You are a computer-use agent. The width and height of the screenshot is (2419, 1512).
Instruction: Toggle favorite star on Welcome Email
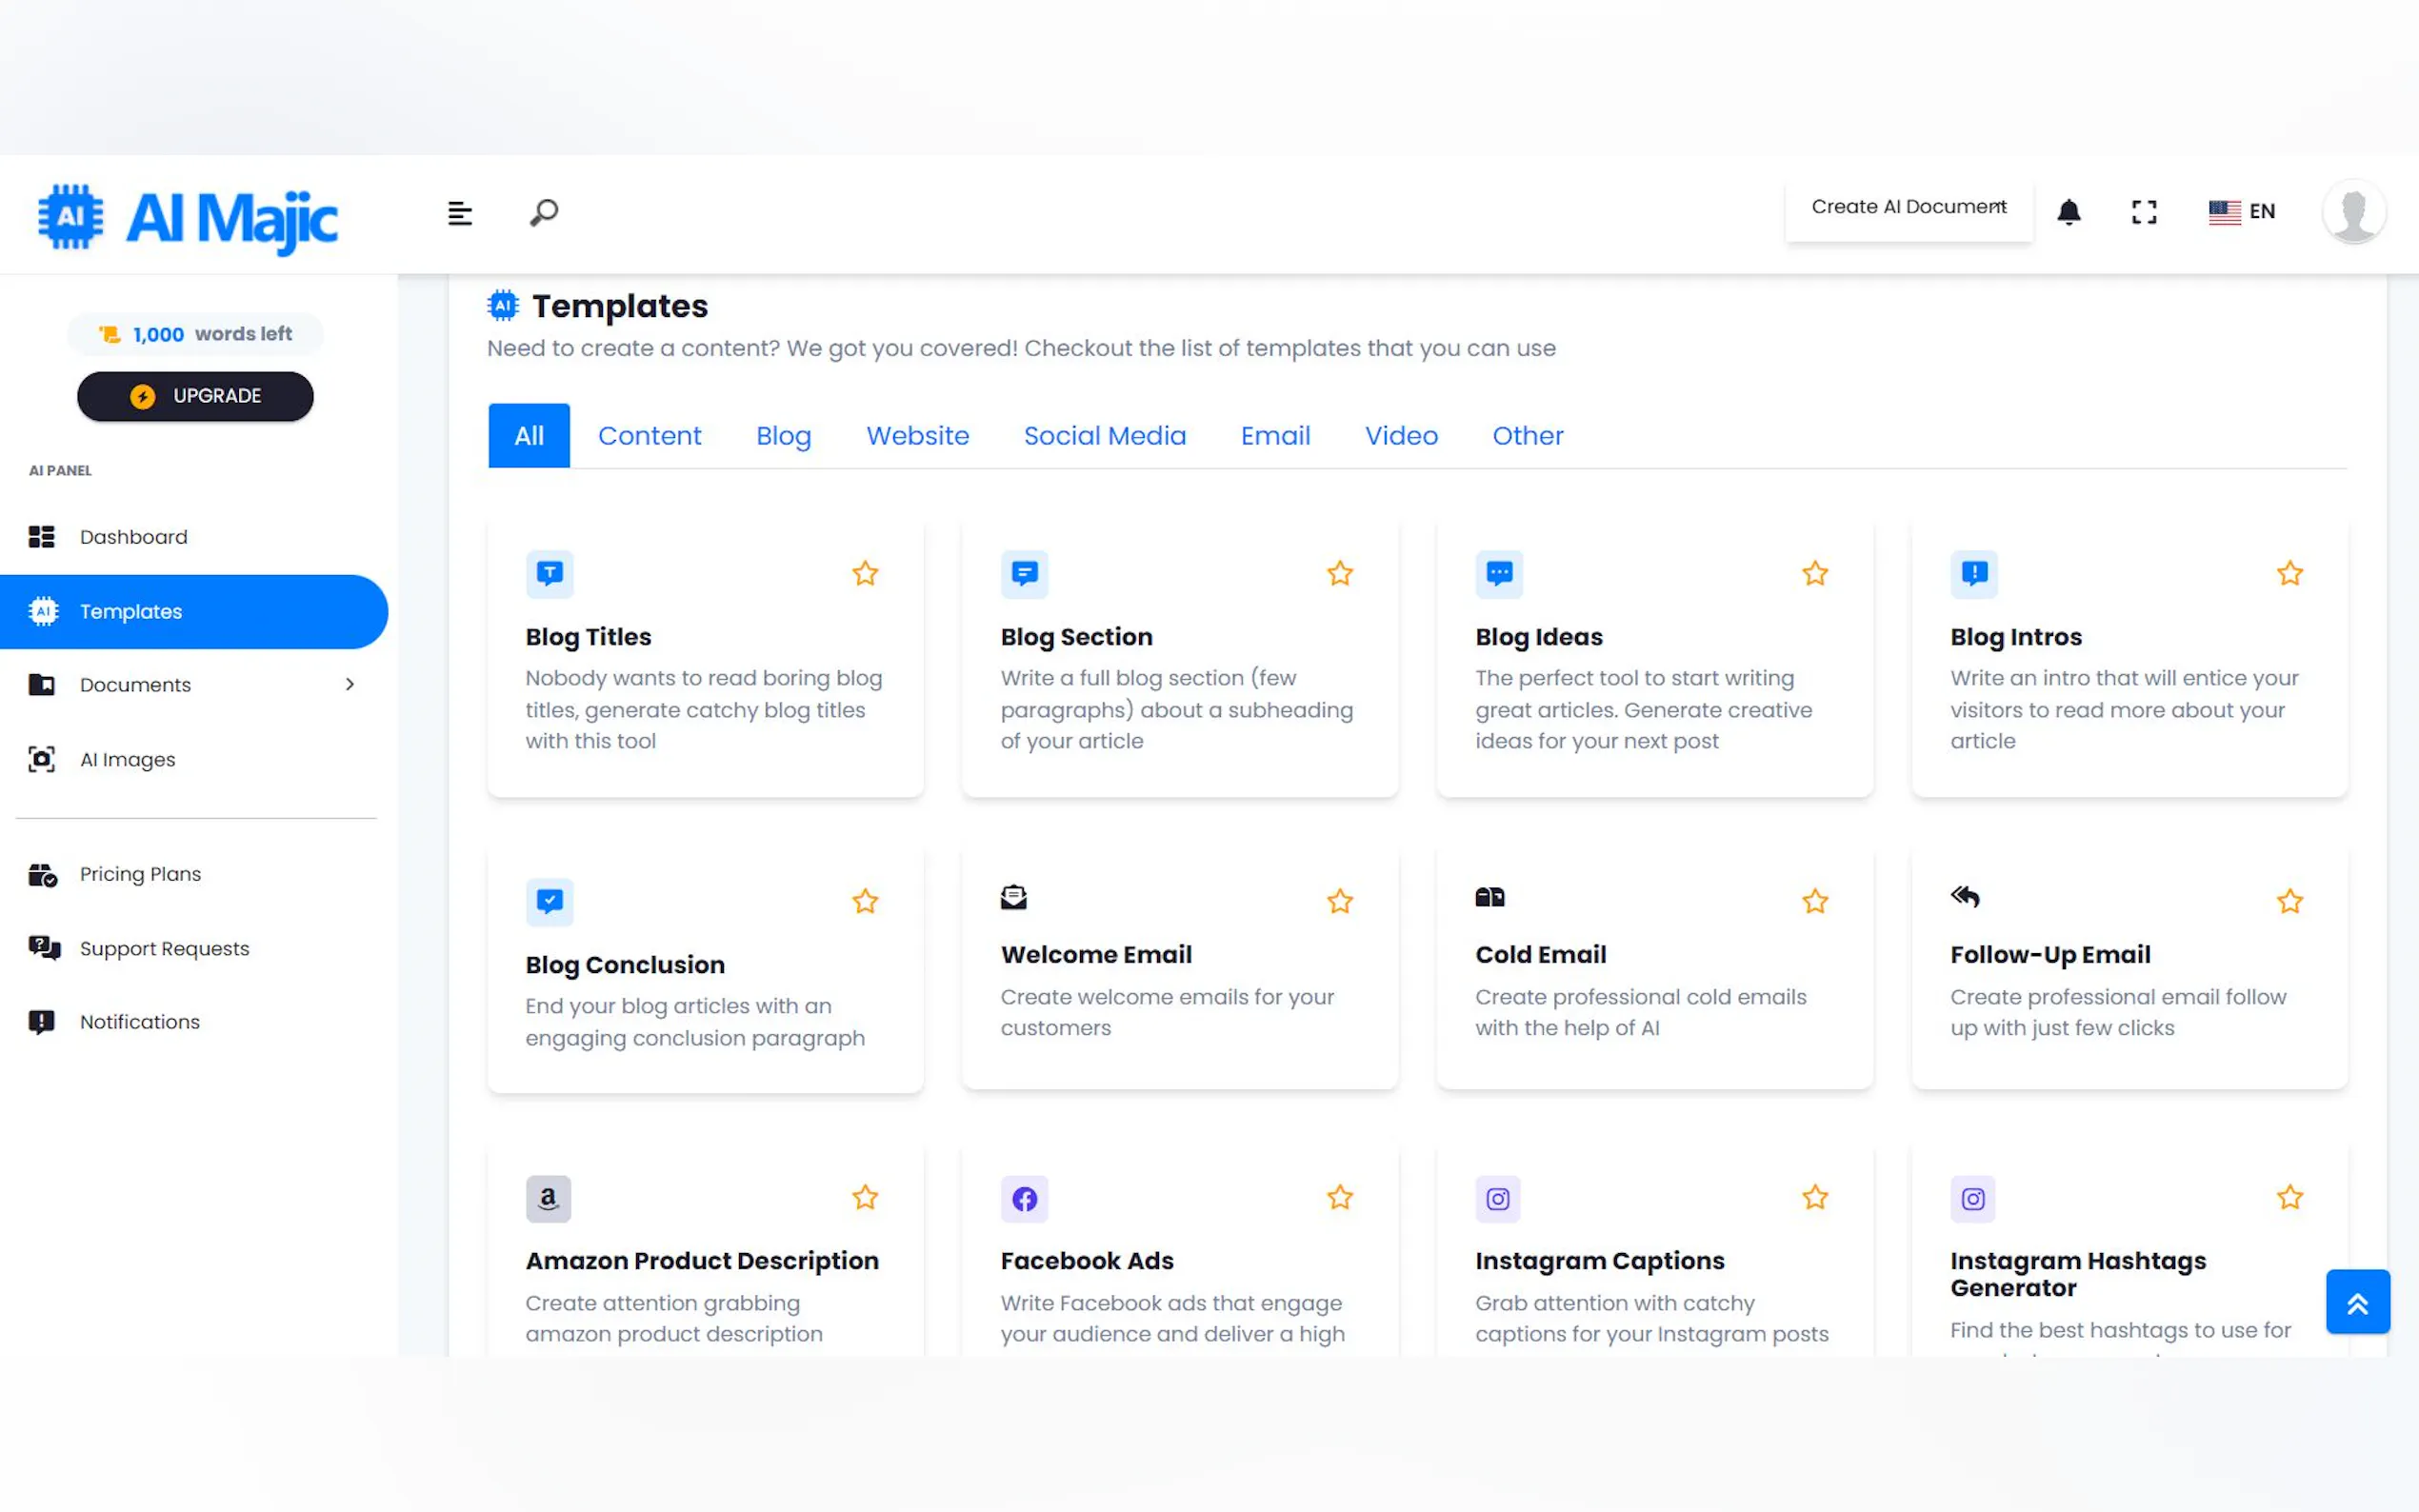point(1339,902)
